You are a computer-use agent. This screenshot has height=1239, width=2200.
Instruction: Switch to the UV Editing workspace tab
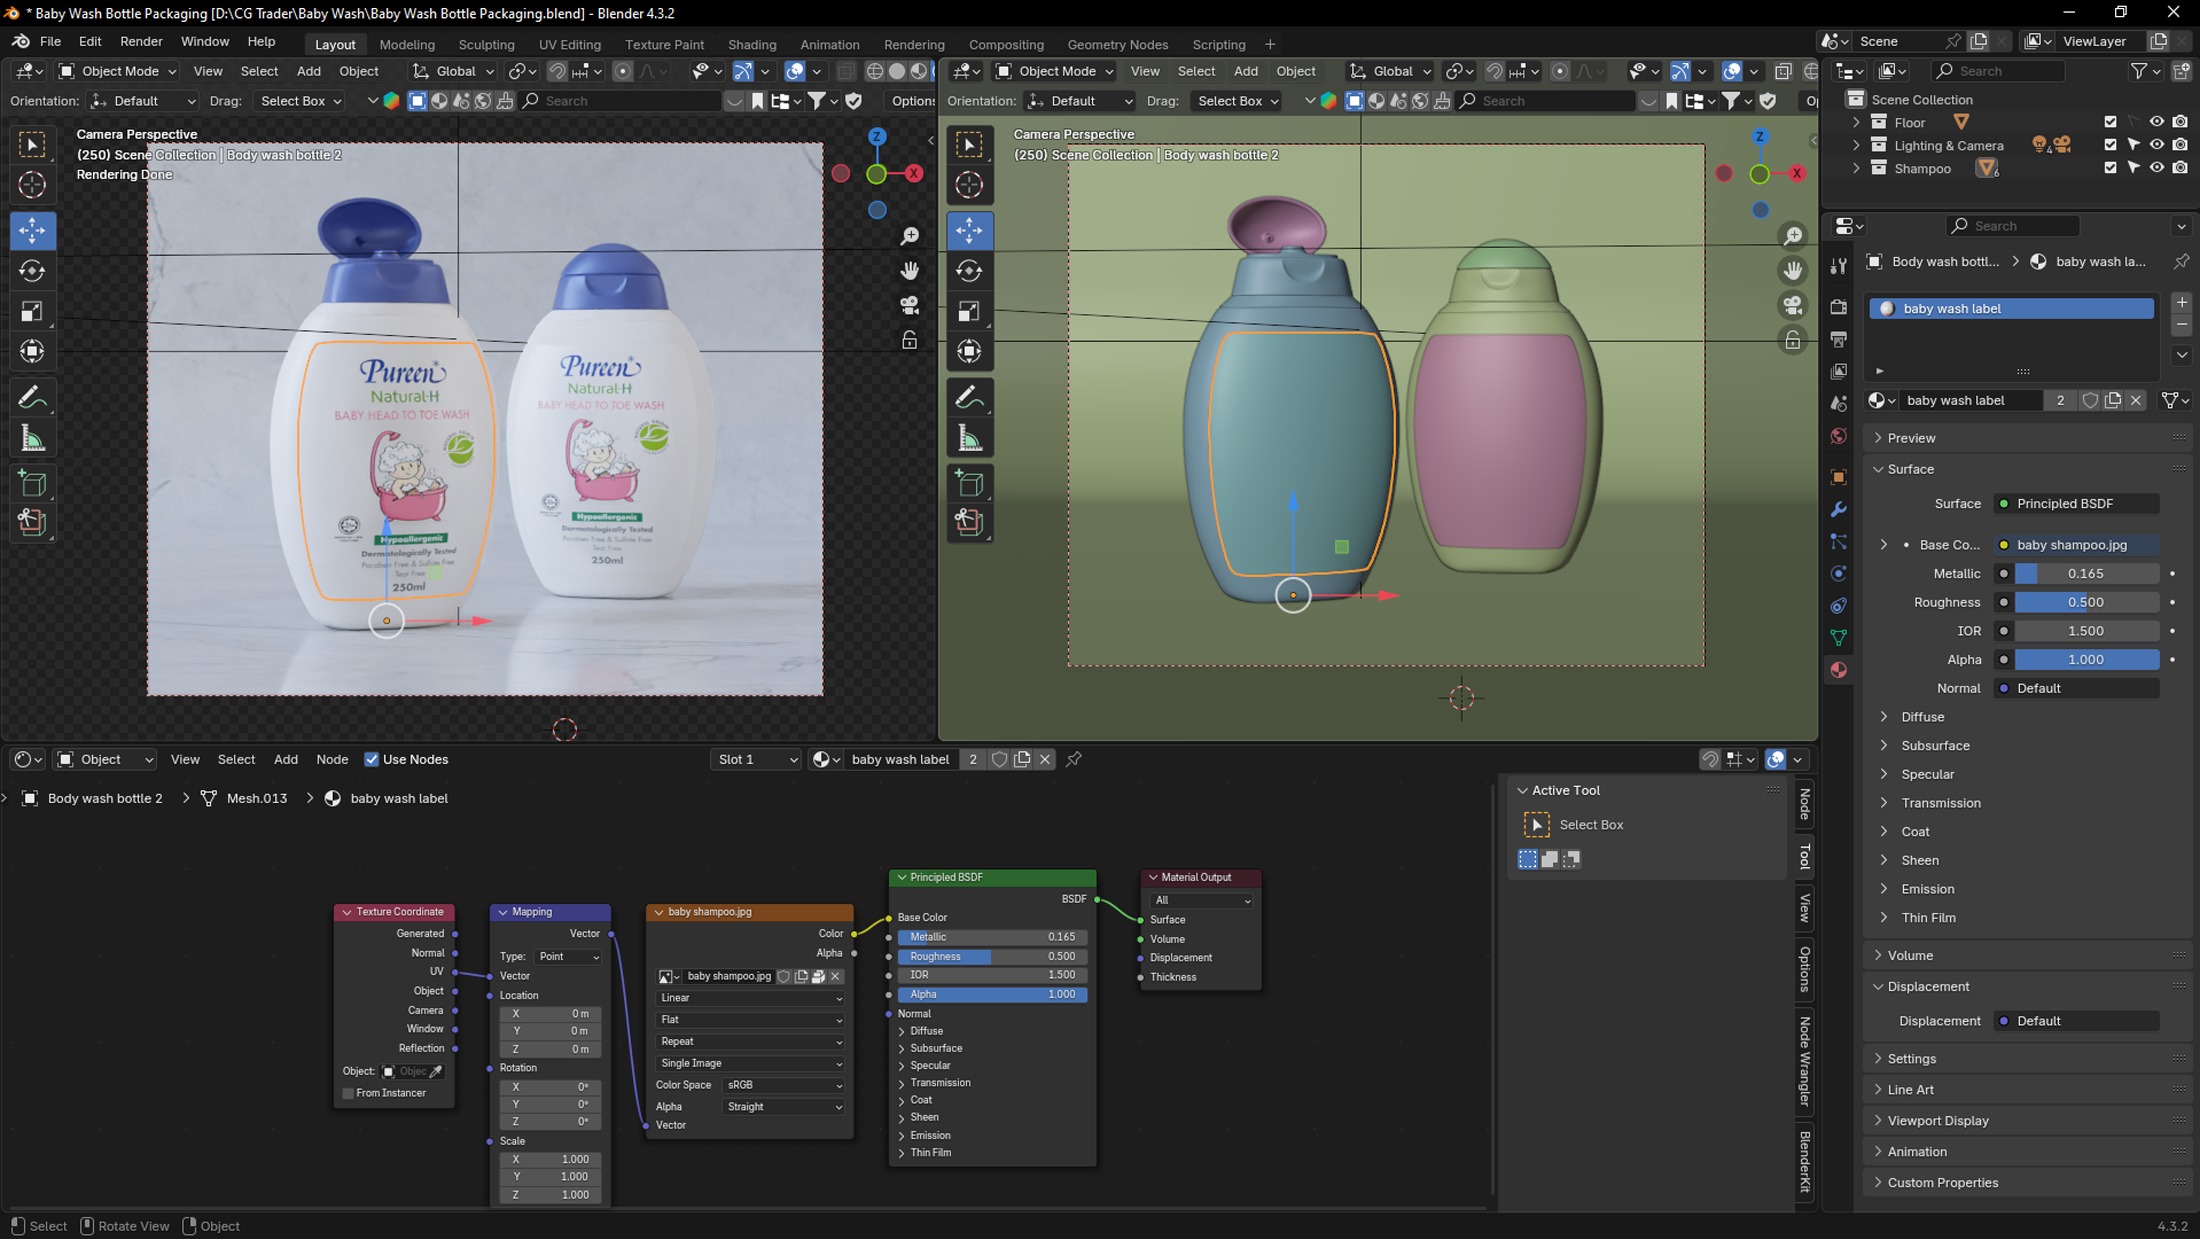click(x=569, y=44)
